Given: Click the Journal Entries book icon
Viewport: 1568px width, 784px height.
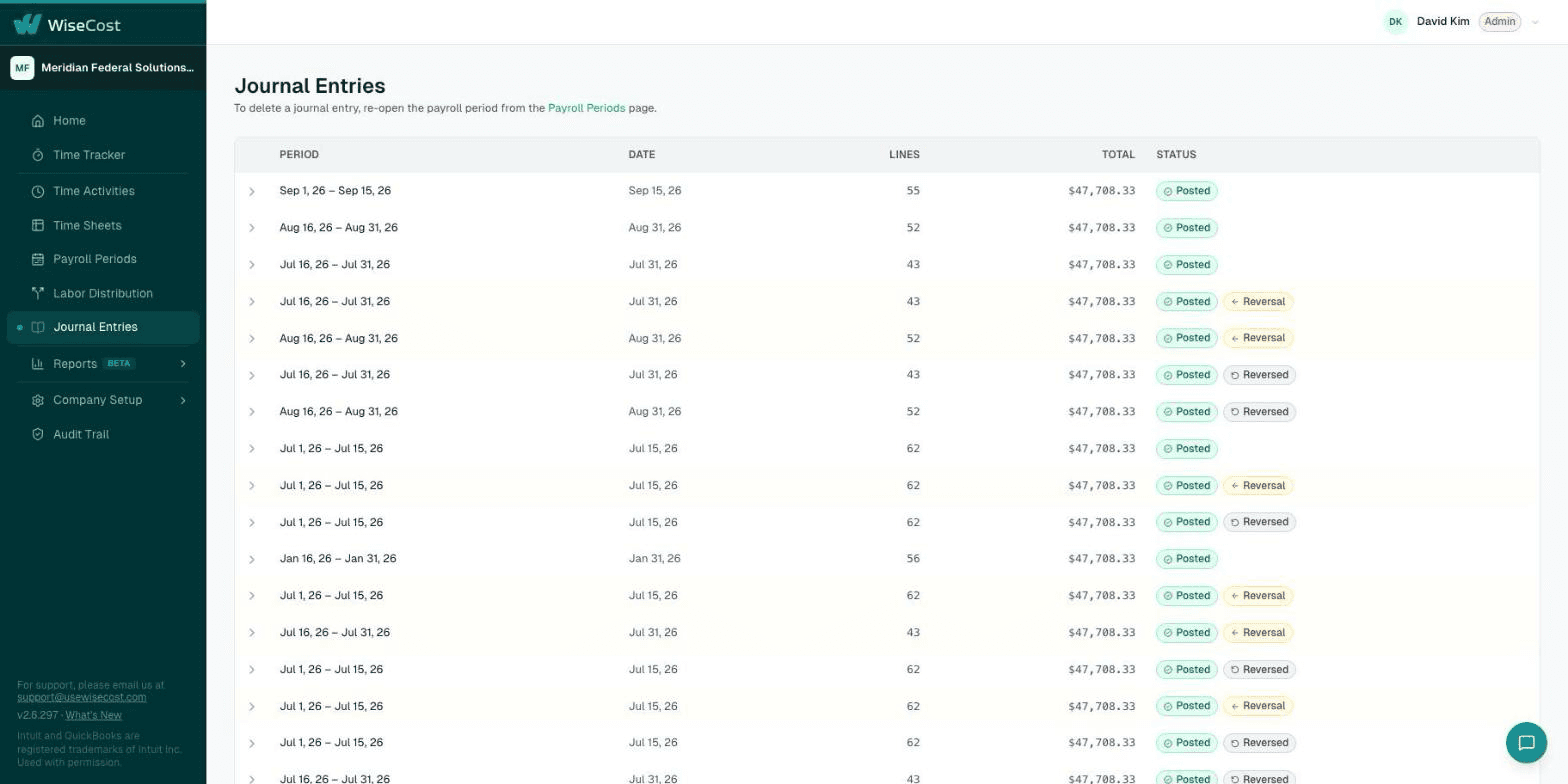Looking at the screenshot, I should (x=38, y=327).
